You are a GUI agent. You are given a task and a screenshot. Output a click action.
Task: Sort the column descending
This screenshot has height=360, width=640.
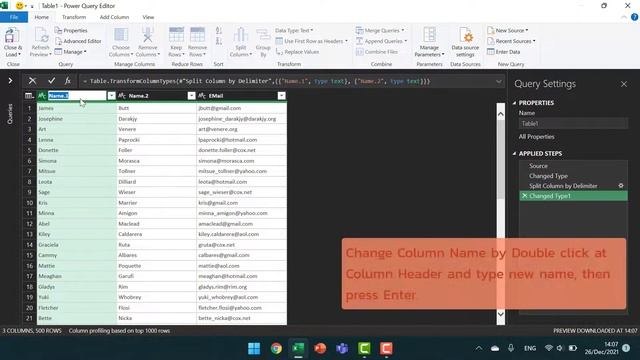(219, 41)
